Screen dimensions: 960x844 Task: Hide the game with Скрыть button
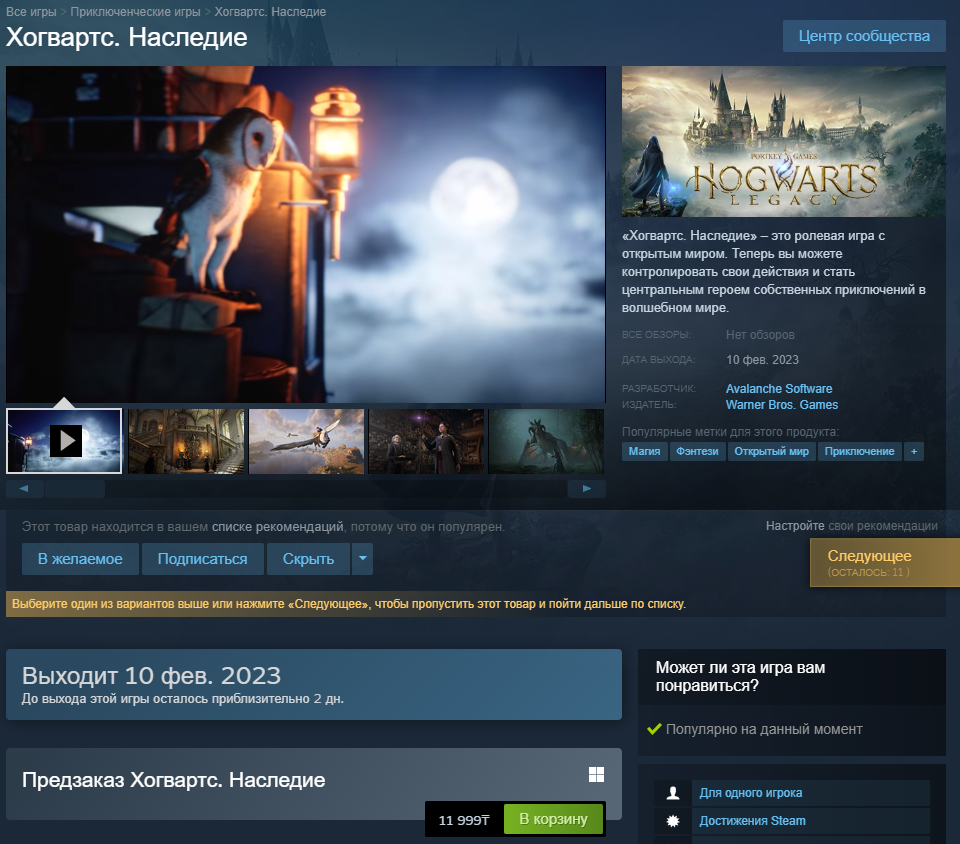(x=309, y=559)
